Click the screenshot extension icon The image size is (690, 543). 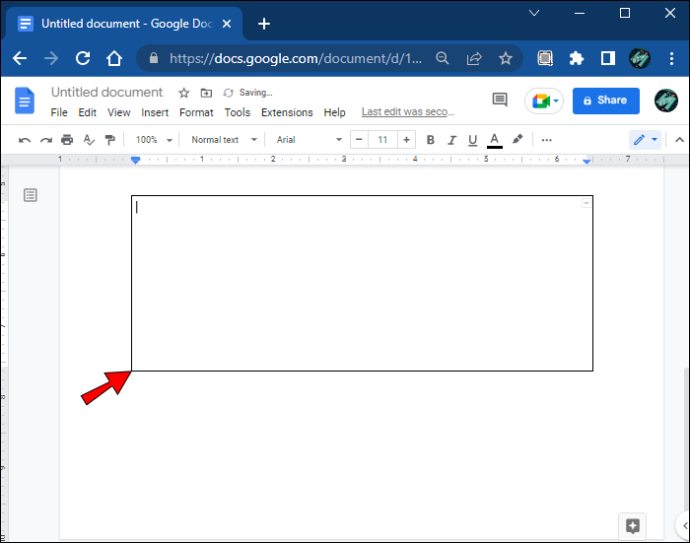(545, 58)
